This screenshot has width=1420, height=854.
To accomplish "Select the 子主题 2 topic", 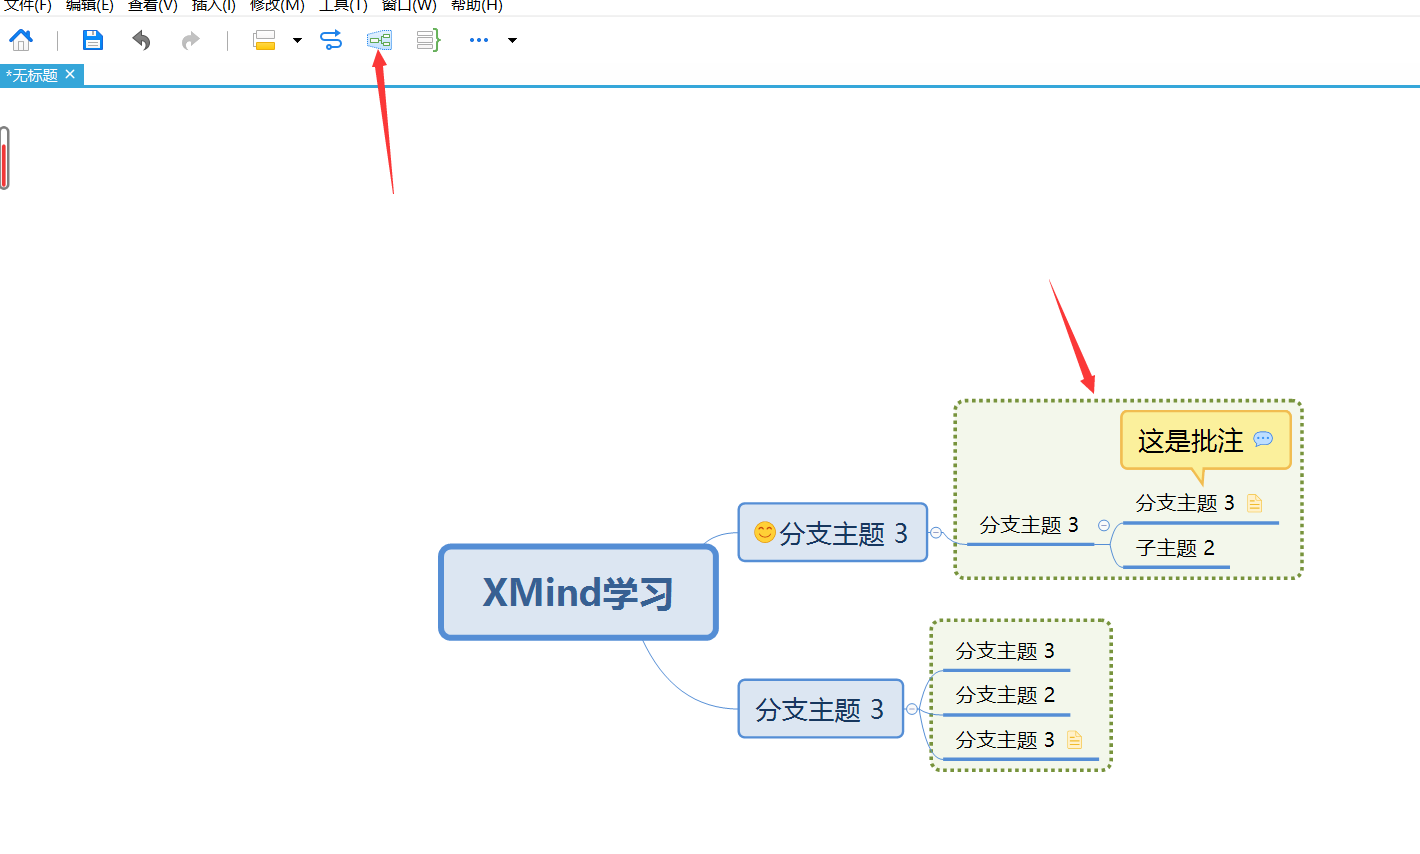I will (1176, 548).
